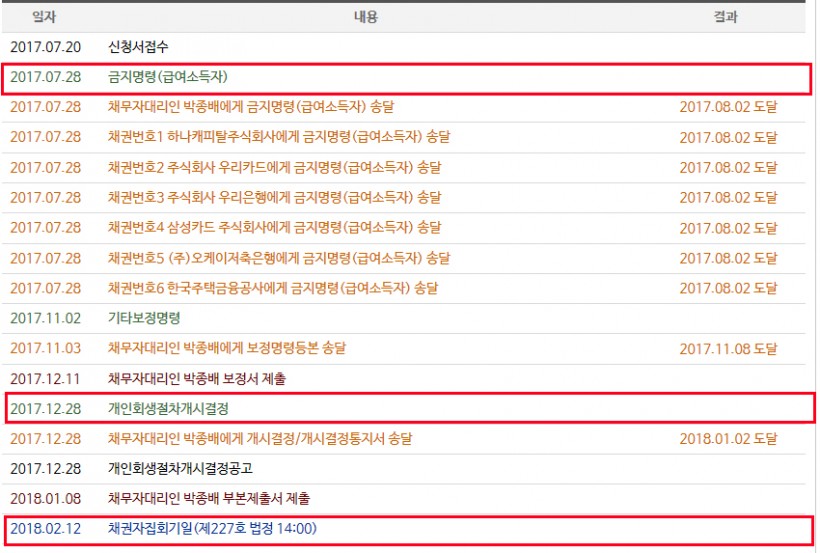Click the 내용 column header
The image size is (820, 553).
pos(366,17)
